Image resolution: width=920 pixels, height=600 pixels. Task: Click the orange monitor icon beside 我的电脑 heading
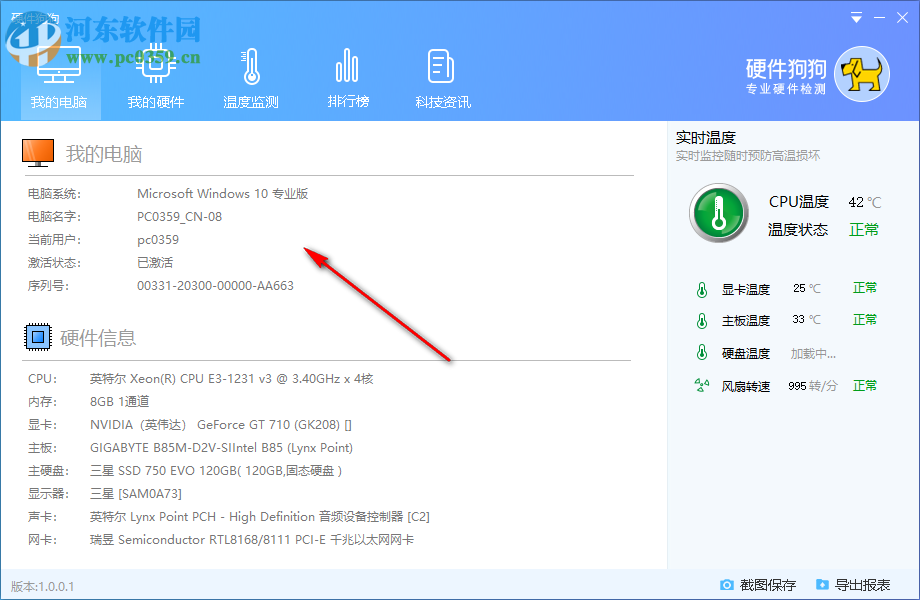38,152
